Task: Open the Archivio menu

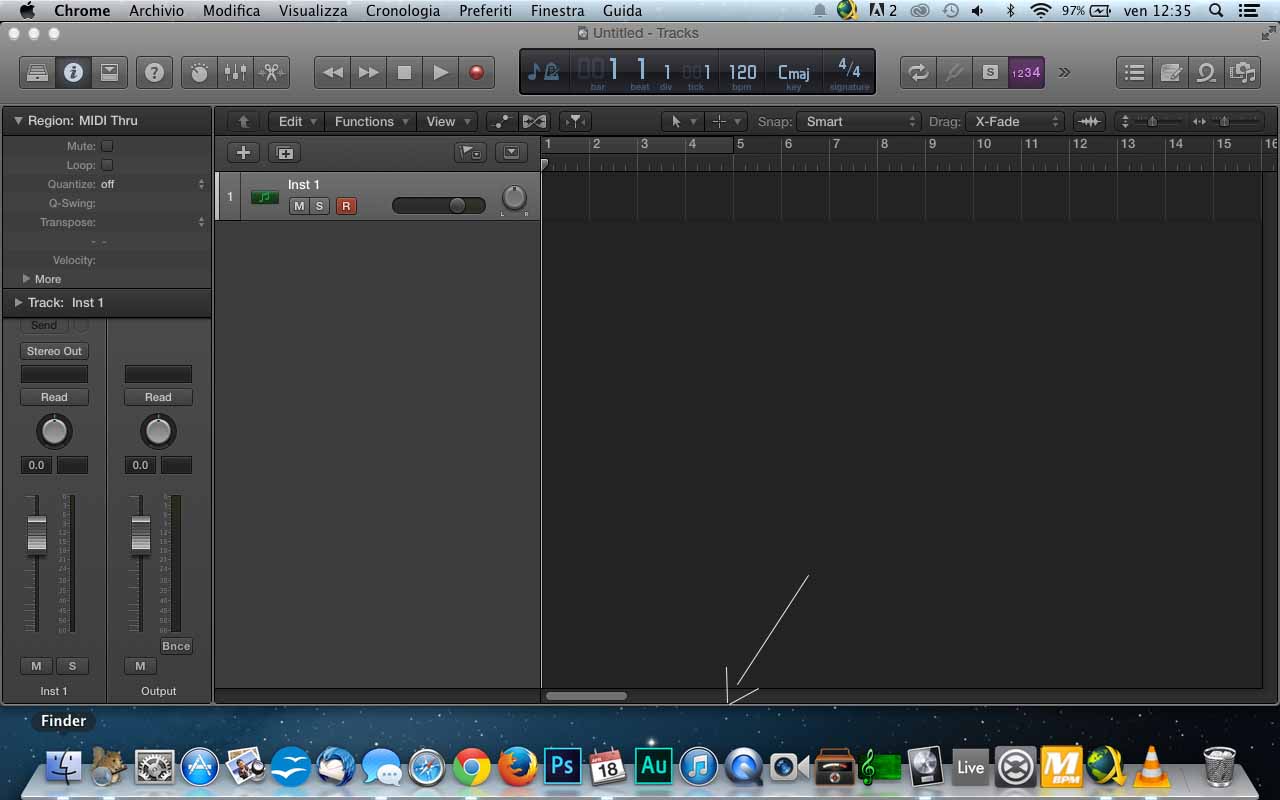Action: point(156,11)
